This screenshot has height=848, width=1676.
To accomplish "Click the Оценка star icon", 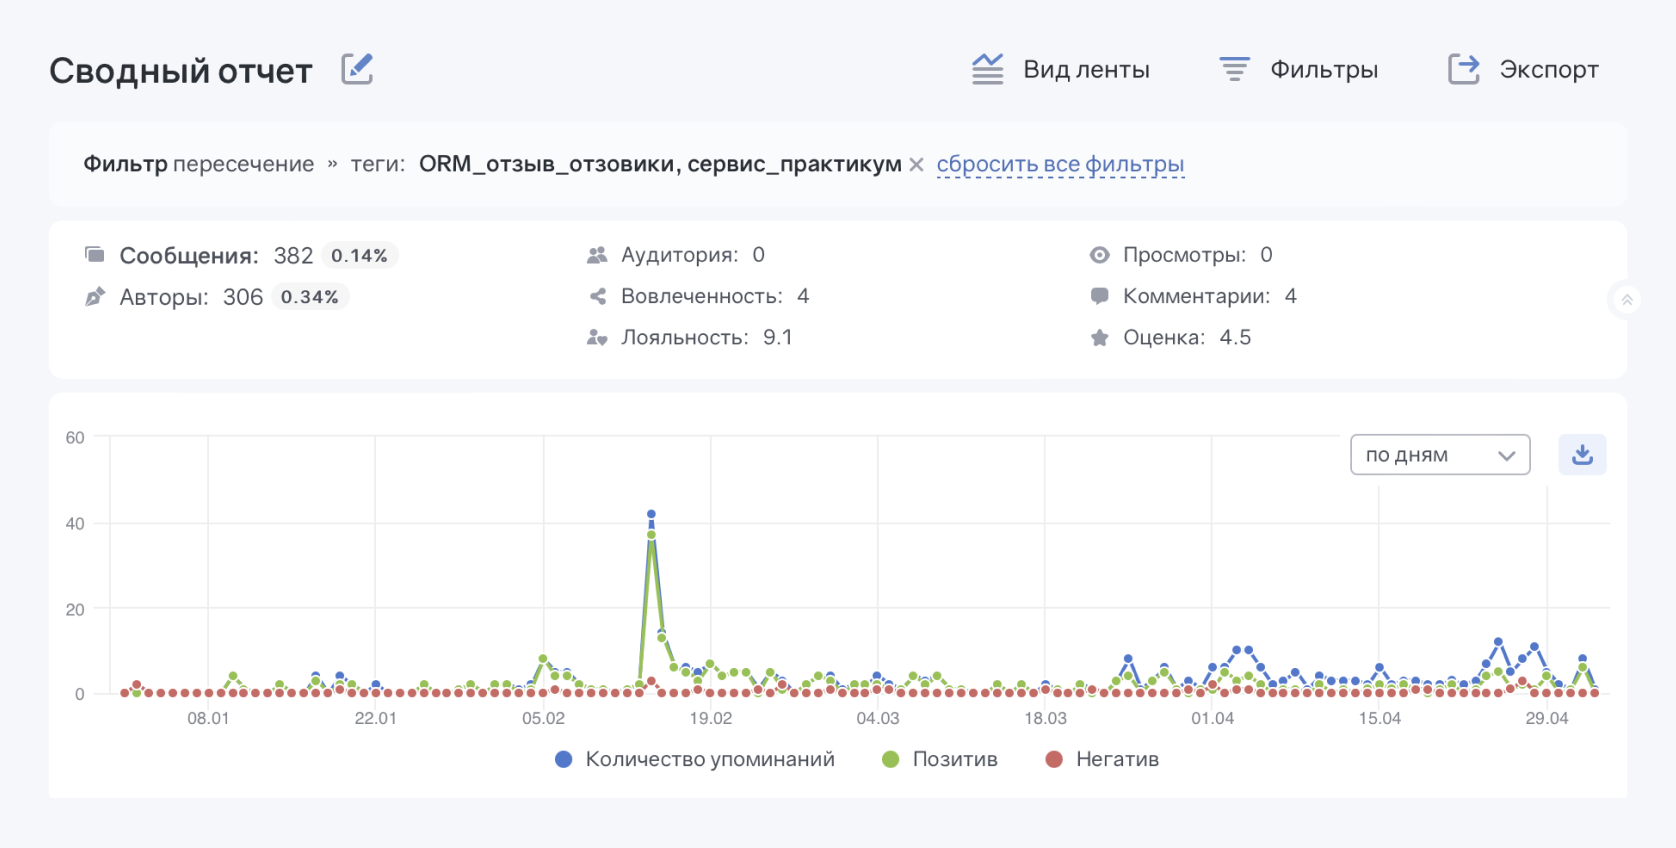I will tap(1099, 338).
